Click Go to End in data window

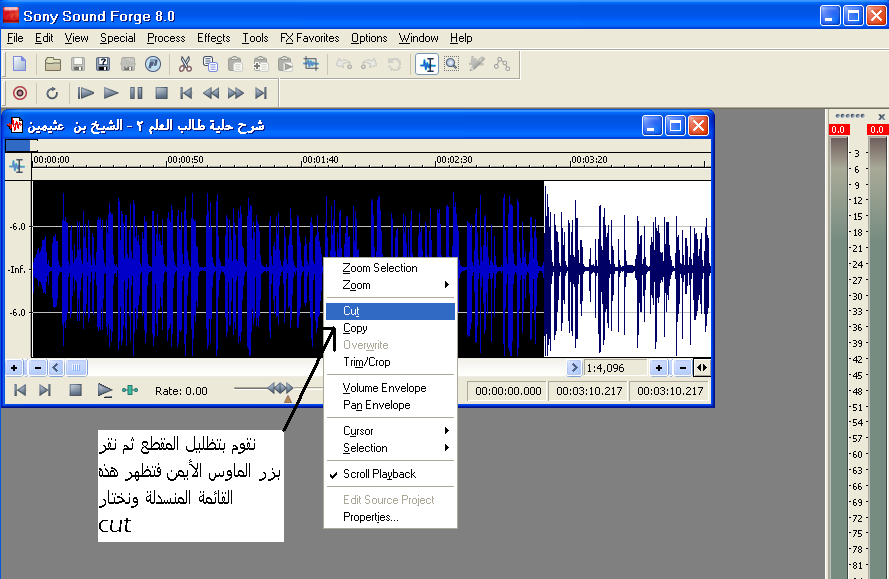[x=45, y=390]
